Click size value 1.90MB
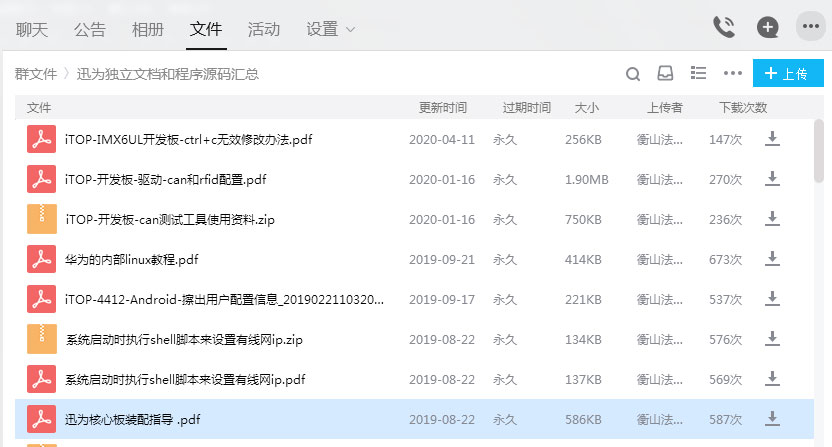Viewport: 832px width, 447px height. (586, 179)
